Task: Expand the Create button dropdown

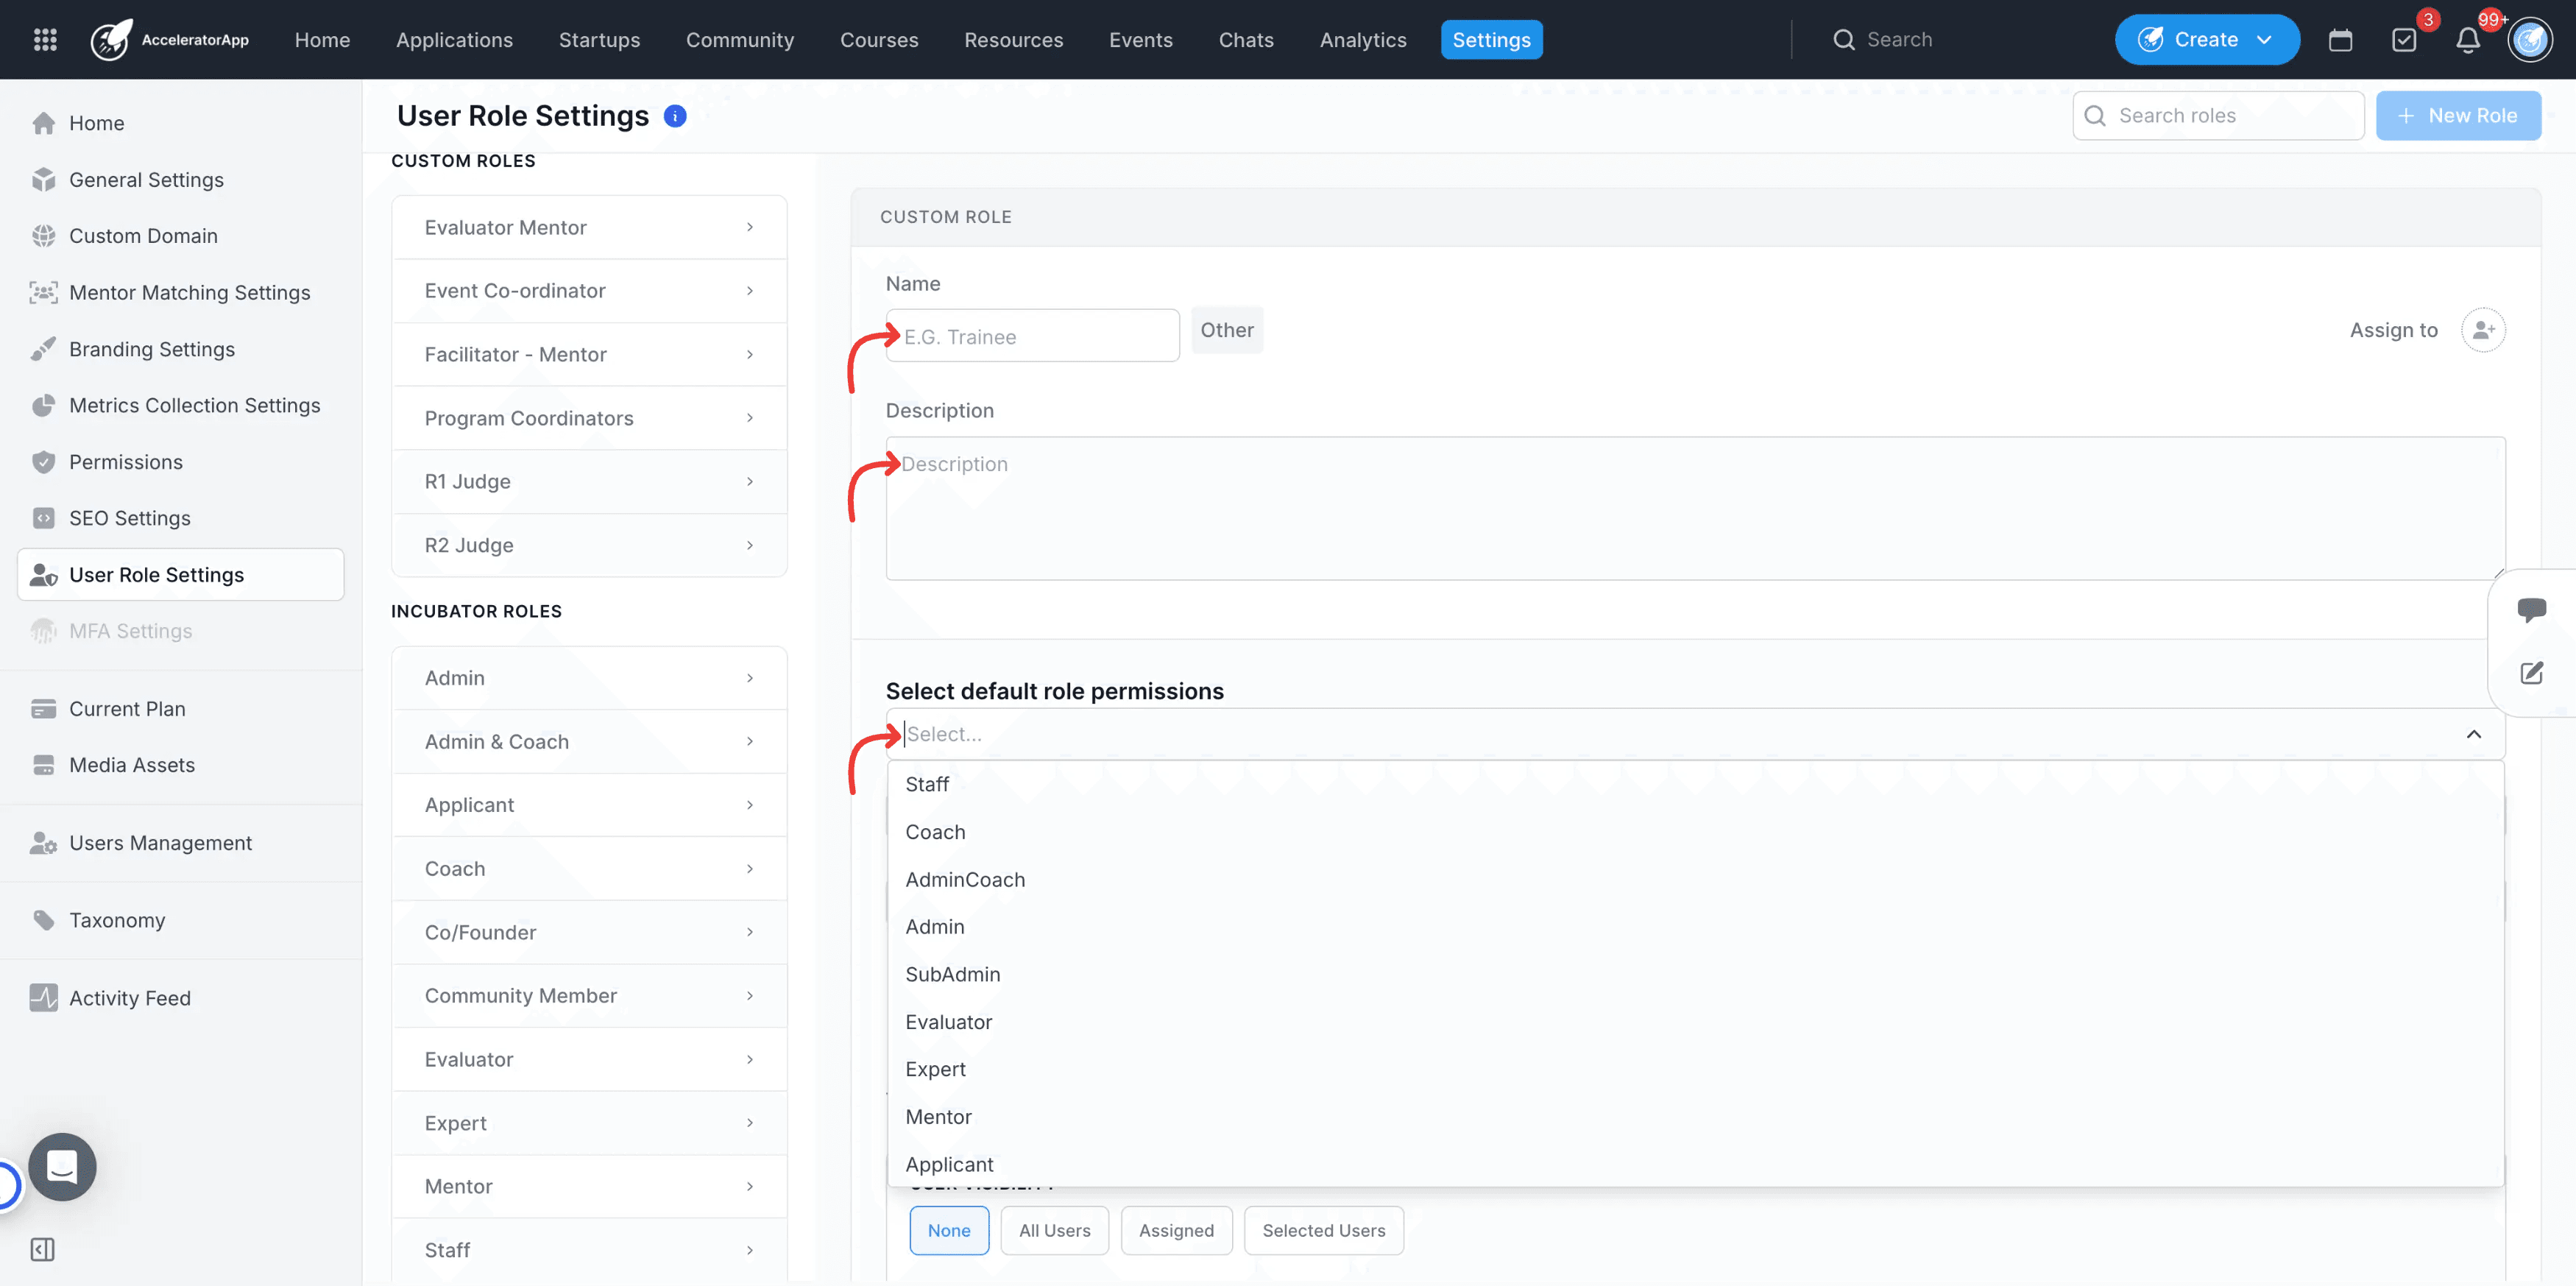Action: pos(2264,40)
